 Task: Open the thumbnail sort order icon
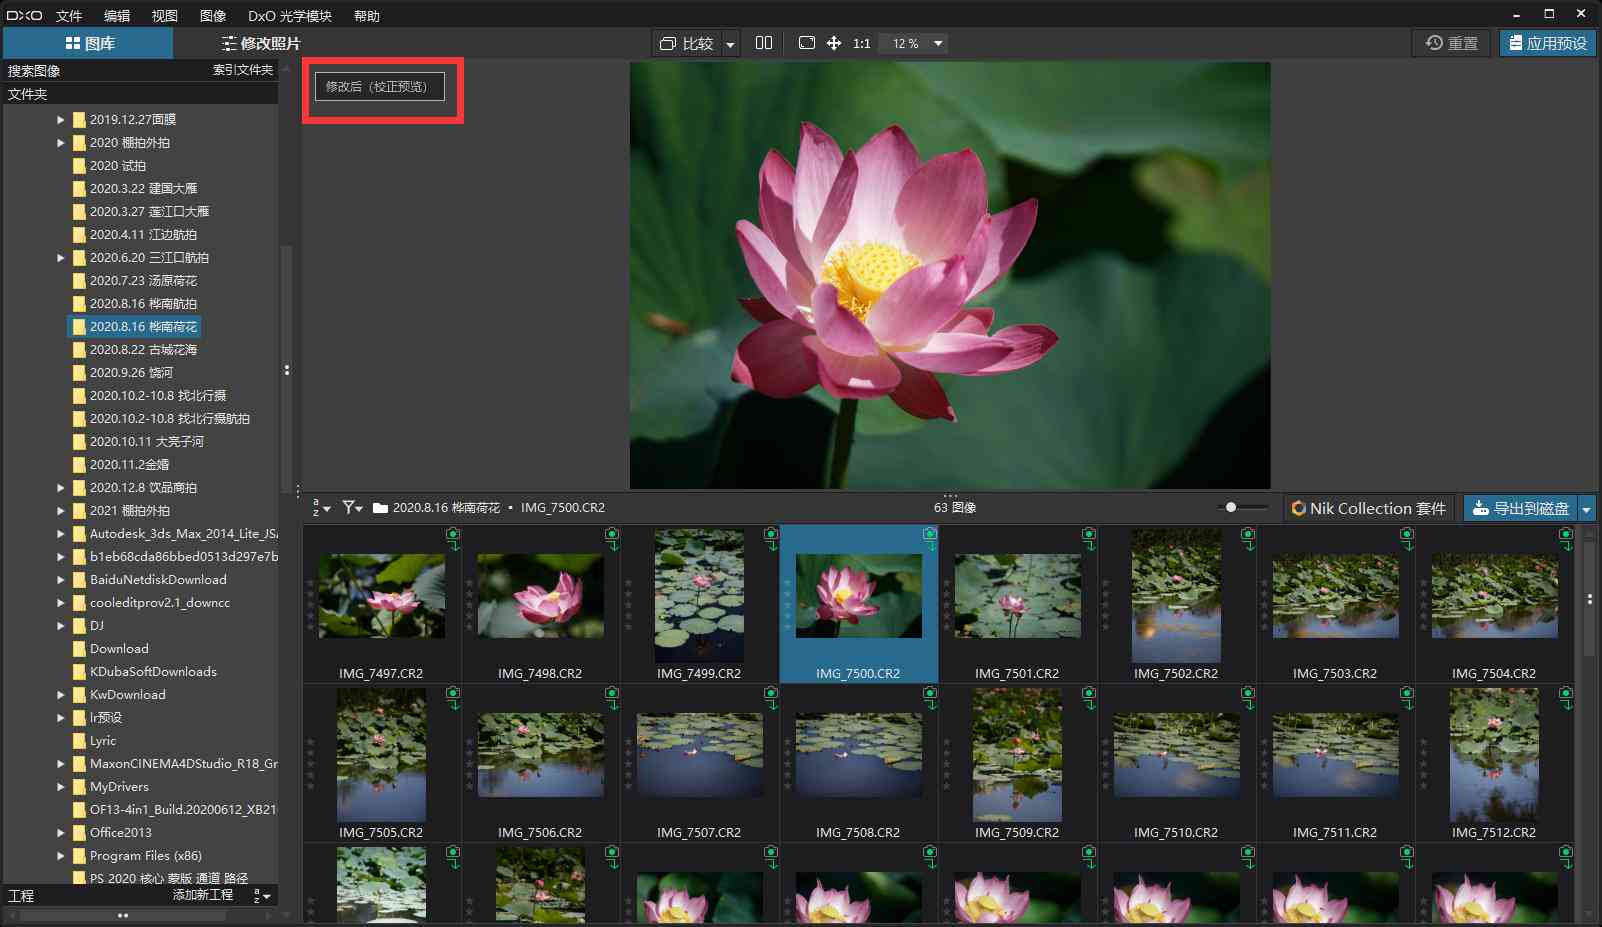pos(320,508)
